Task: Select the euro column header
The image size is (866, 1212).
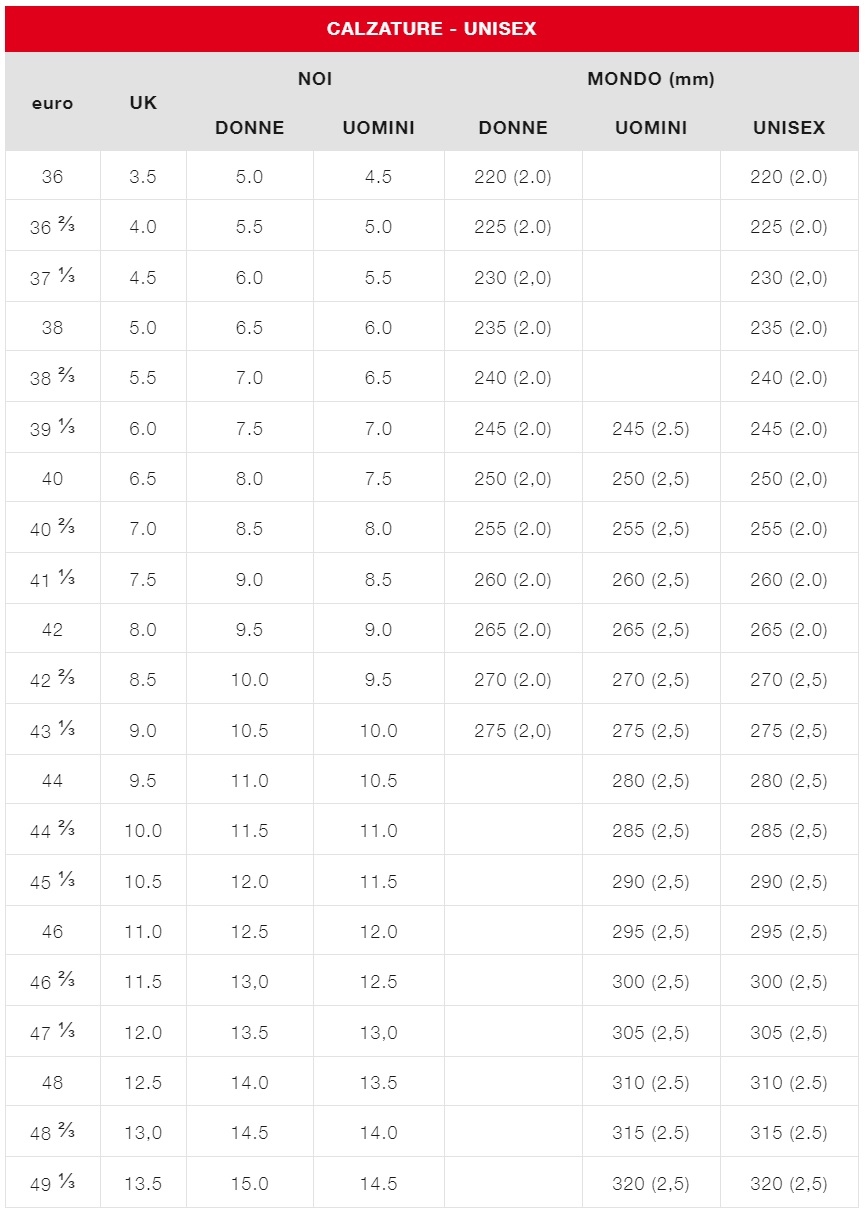Action: pos(52,103)
